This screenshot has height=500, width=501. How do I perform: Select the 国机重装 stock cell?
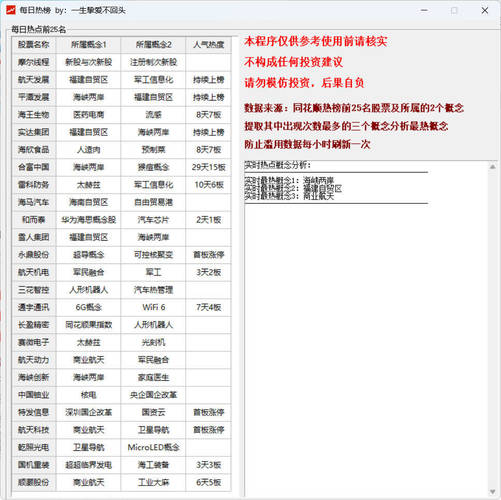pyautogui.click(x=34, y=465)
